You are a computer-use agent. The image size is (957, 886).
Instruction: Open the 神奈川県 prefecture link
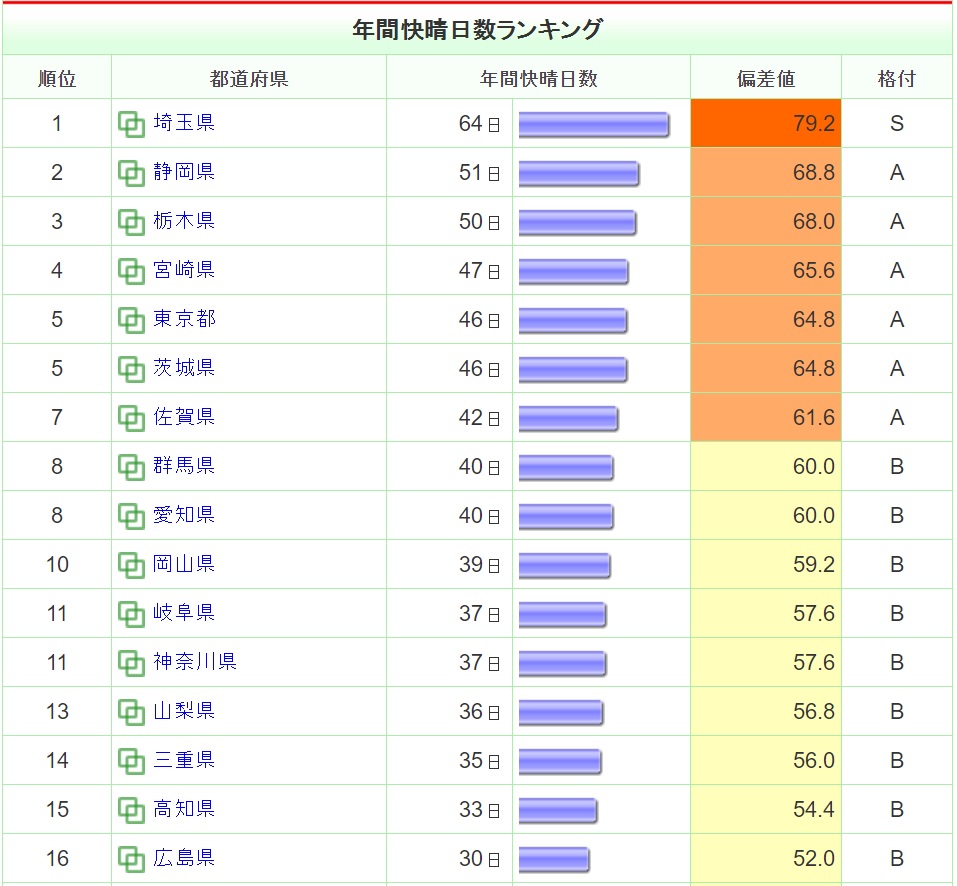195,661
